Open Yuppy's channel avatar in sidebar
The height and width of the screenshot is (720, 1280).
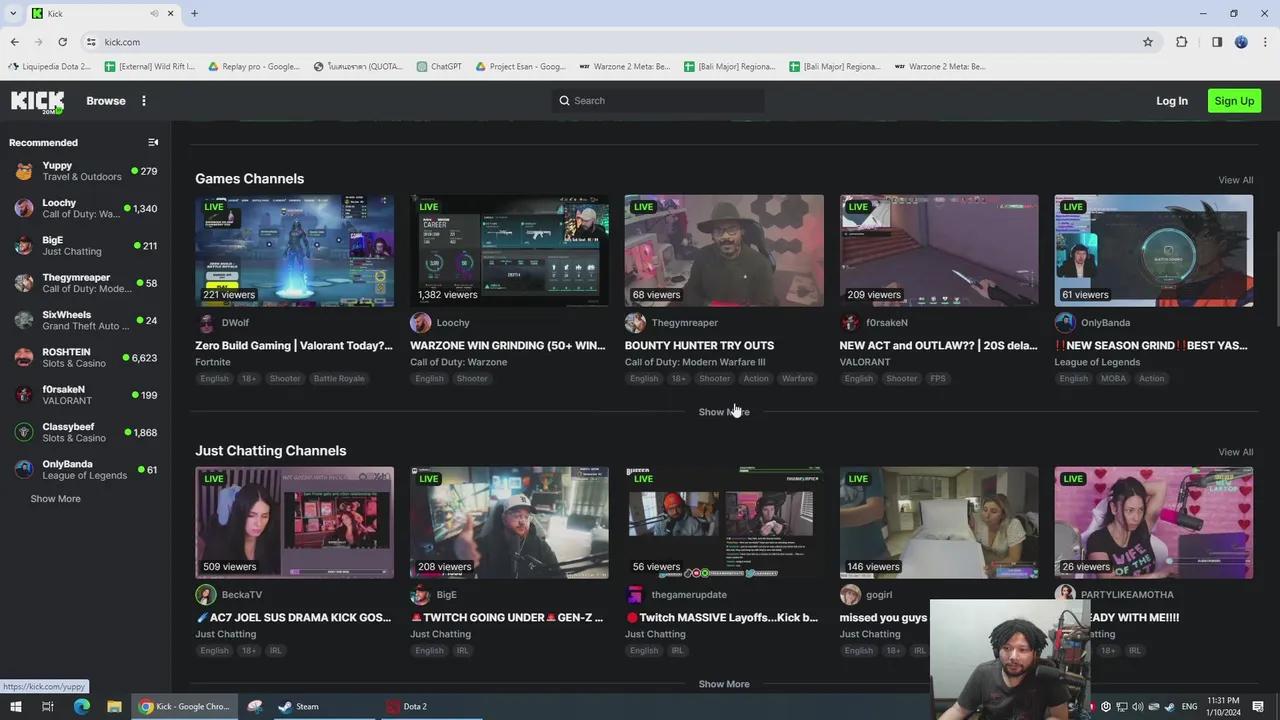24,170
